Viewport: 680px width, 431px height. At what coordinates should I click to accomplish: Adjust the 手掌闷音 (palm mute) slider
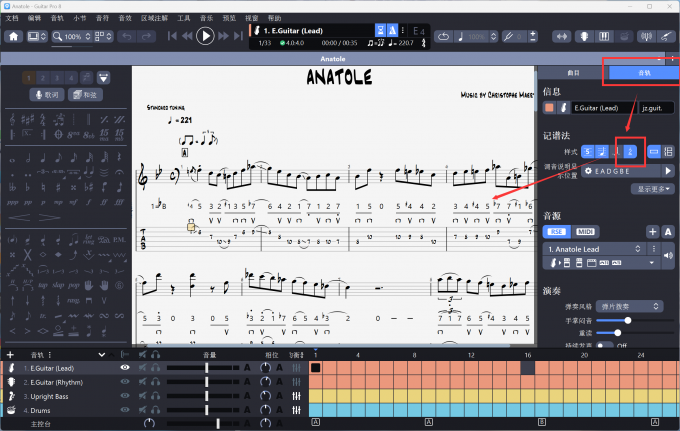point(628,320)
